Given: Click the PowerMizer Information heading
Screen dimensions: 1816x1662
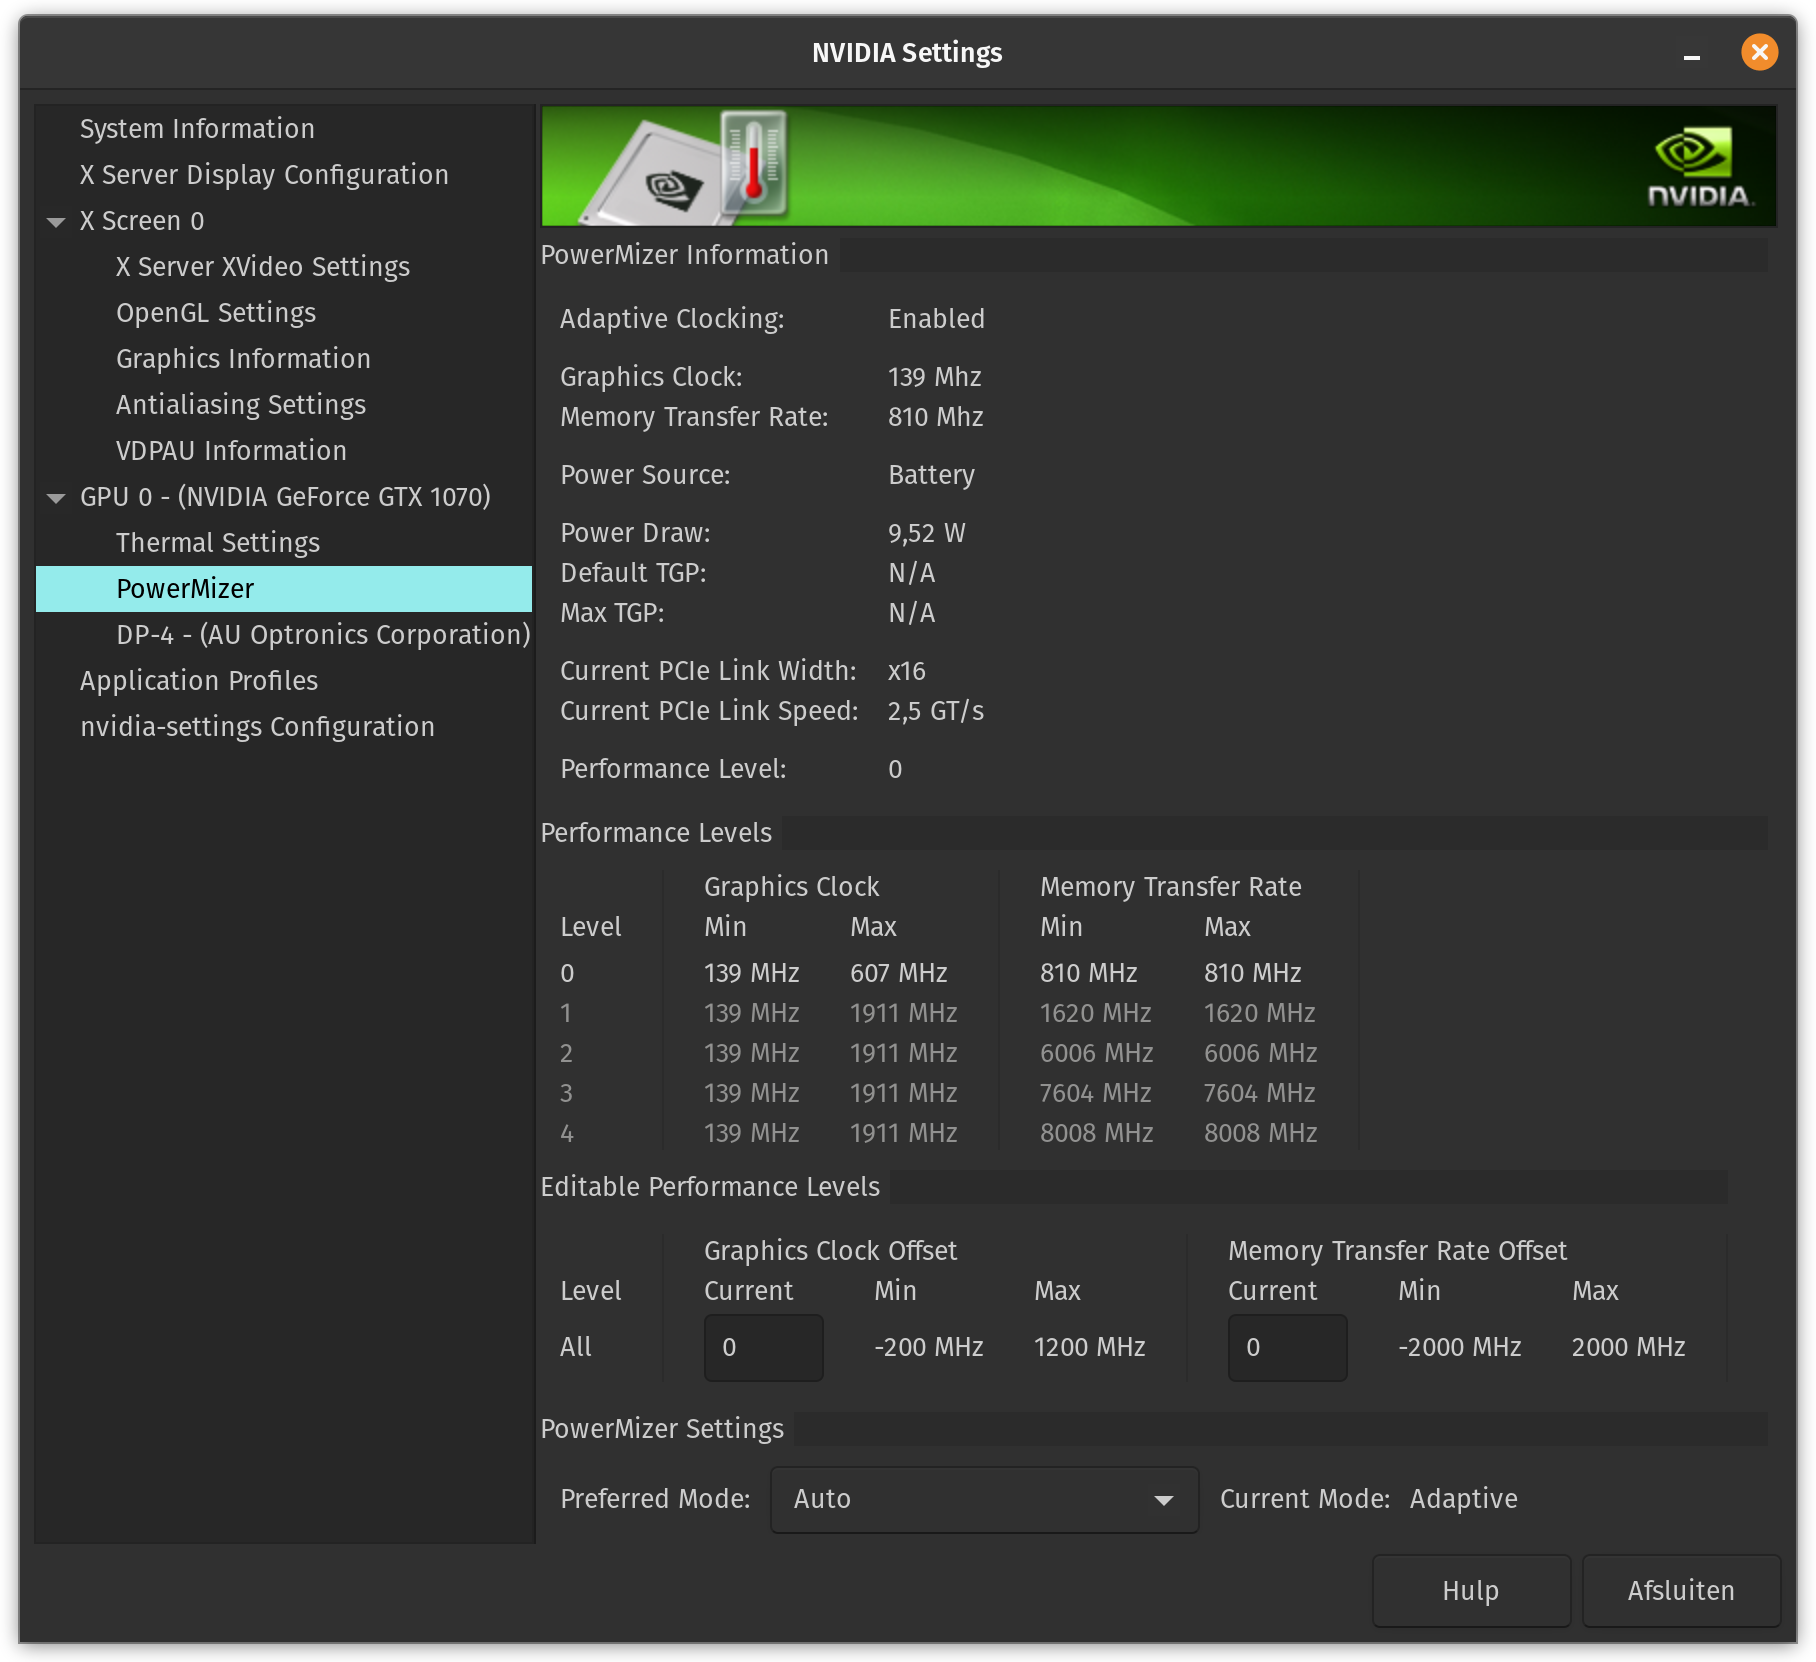Looking at the screenshot, I should pyautogui.click(x=685, y=255).
